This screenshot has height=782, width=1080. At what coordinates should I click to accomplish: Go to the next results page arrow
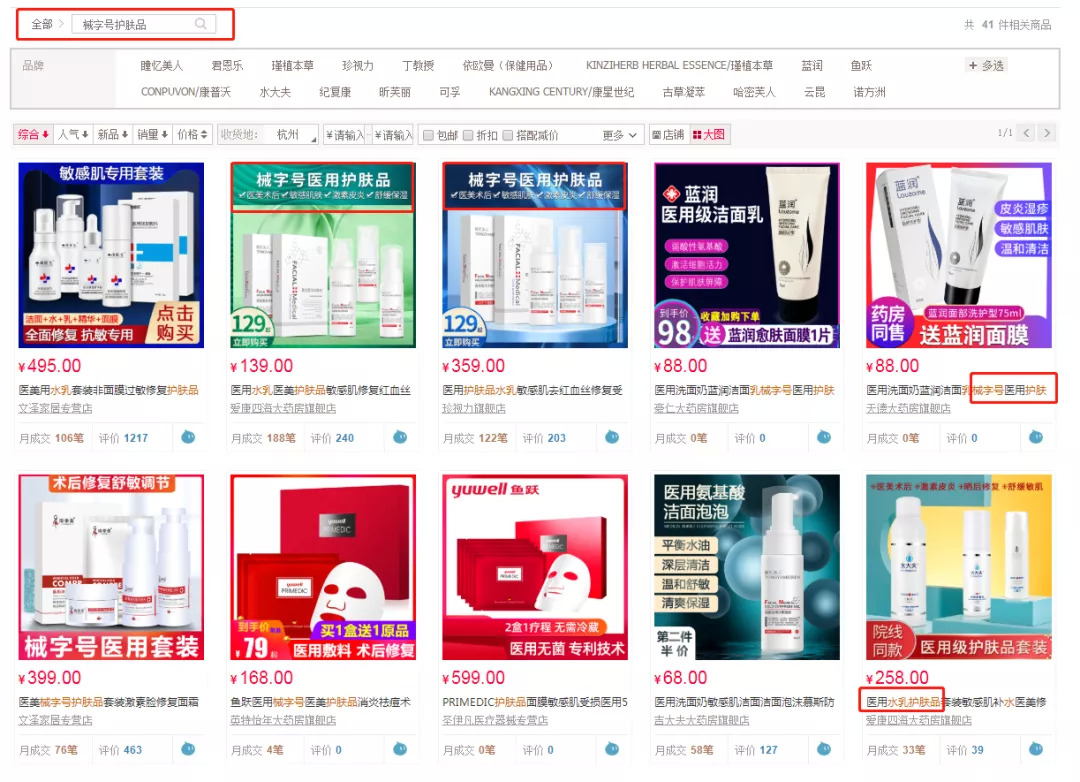tap(1047, 133)
